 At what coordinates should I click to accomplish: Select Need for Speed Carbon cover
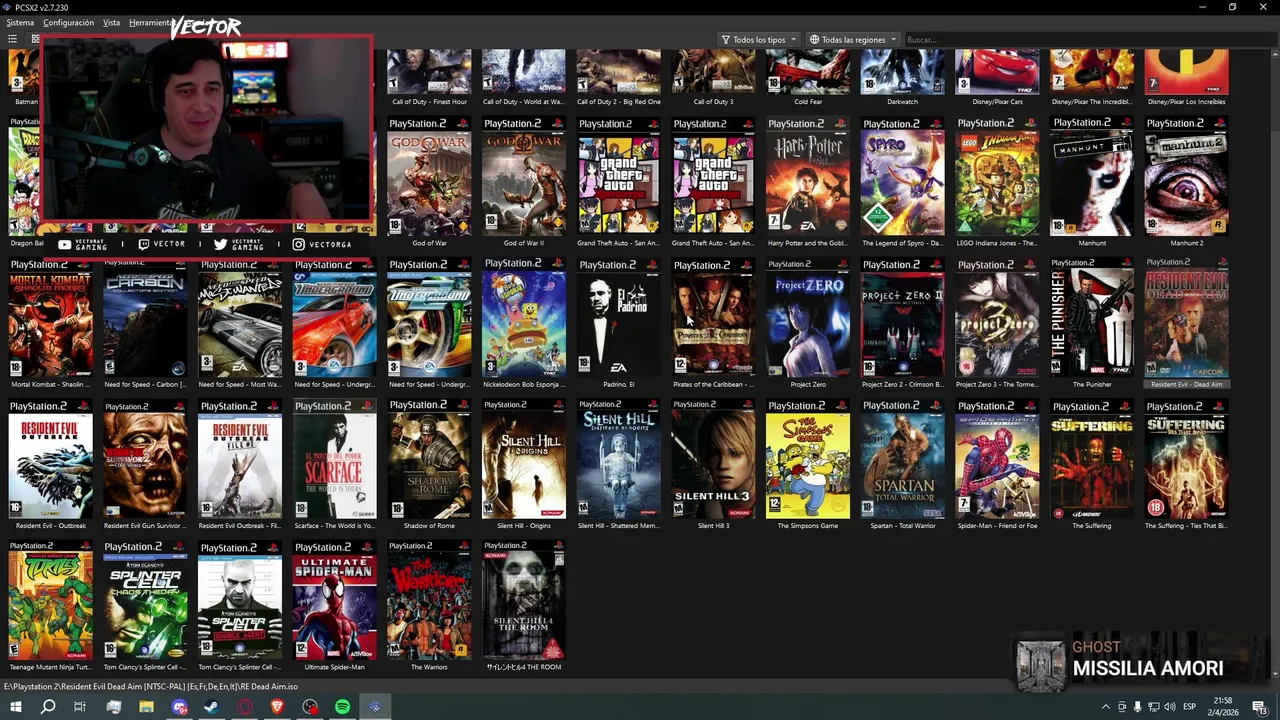point(145,318)
